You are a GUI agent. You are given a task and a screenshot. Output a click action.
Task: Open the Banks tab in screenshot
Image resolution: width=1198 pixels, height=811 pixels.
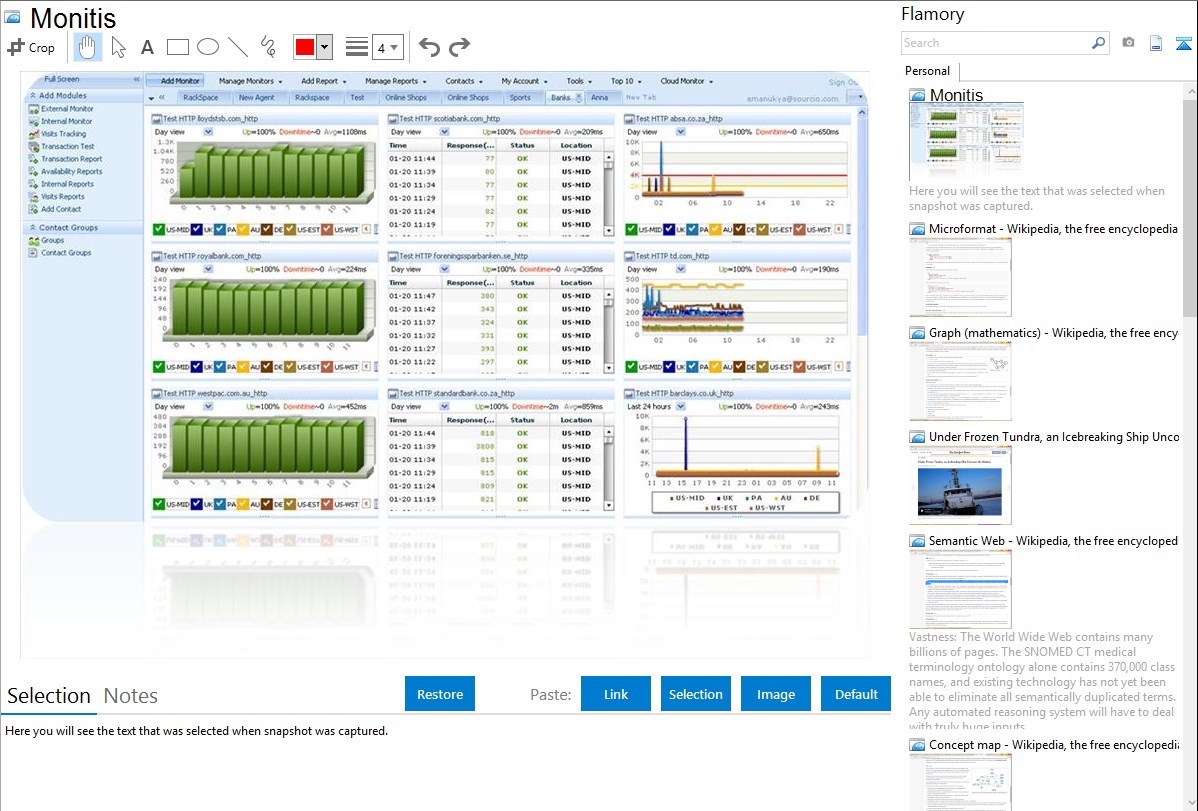coord(561,98)
